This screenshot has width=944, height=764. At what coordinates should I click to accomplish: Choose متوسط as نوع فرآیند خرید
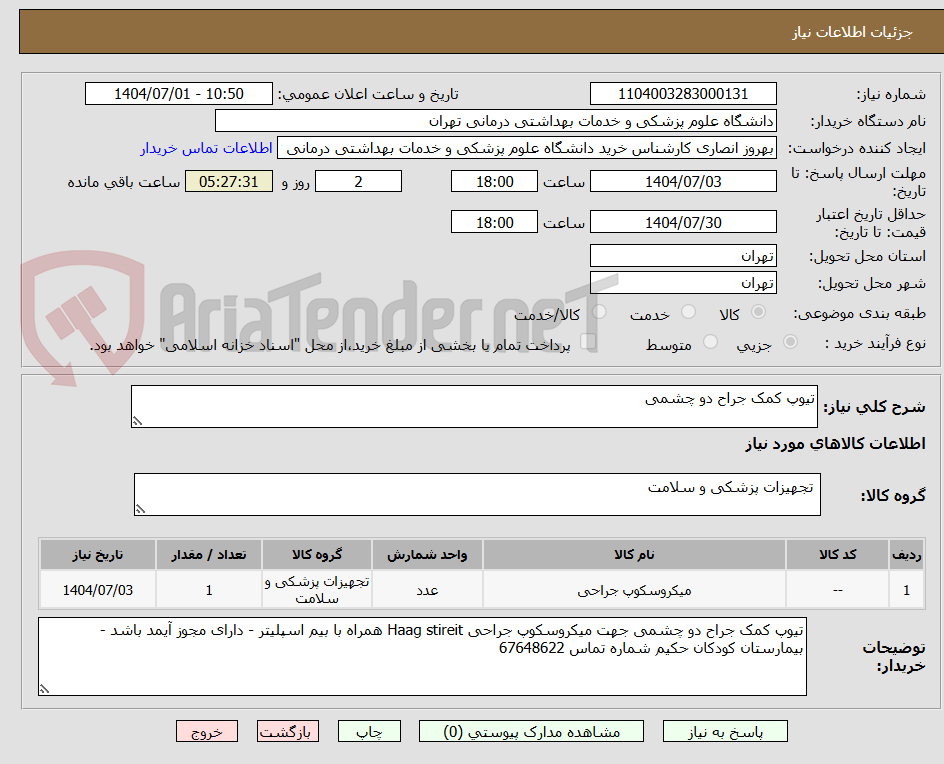pos(712,341)
